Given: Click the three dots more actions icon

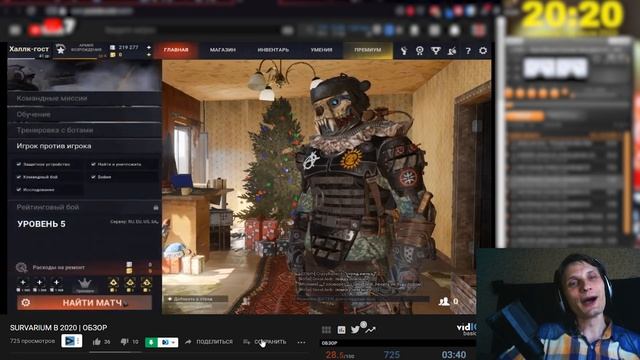Looking at the screenshot, I should (x=301, y=342).
